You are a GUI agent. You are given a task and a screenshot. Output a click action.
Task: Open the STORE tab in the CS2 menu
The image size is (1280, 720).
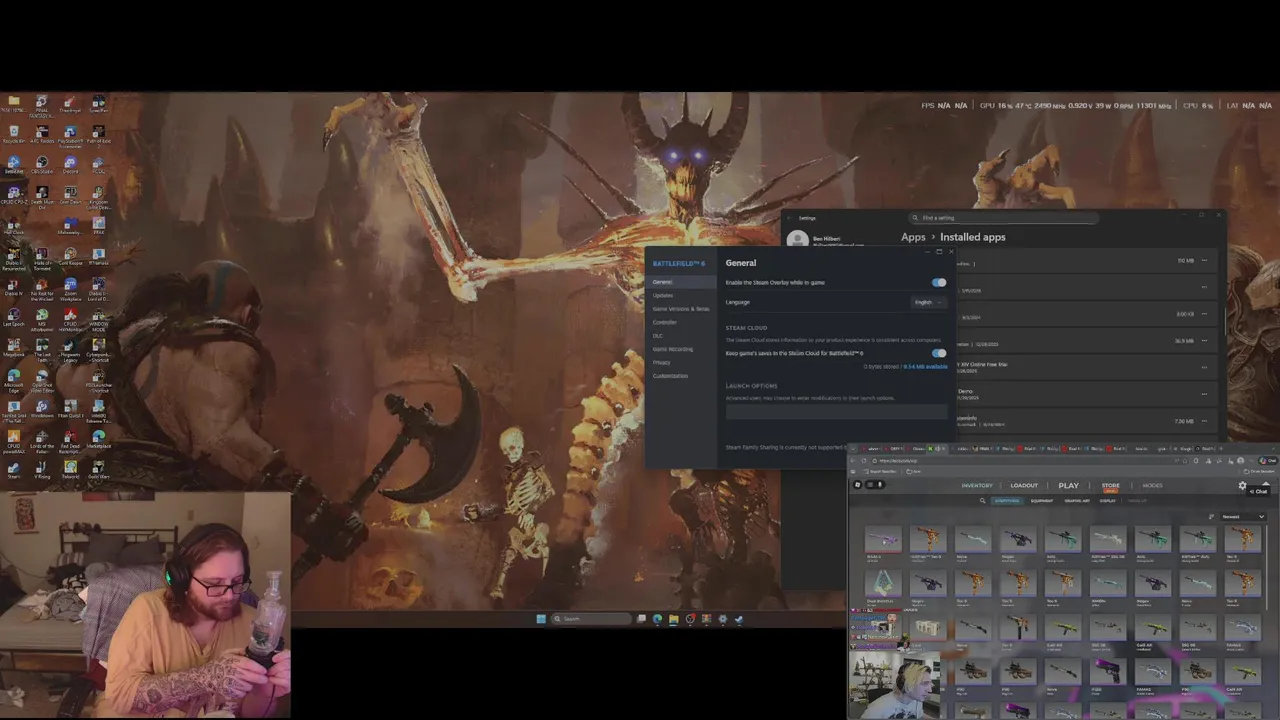click(1111, 485)
